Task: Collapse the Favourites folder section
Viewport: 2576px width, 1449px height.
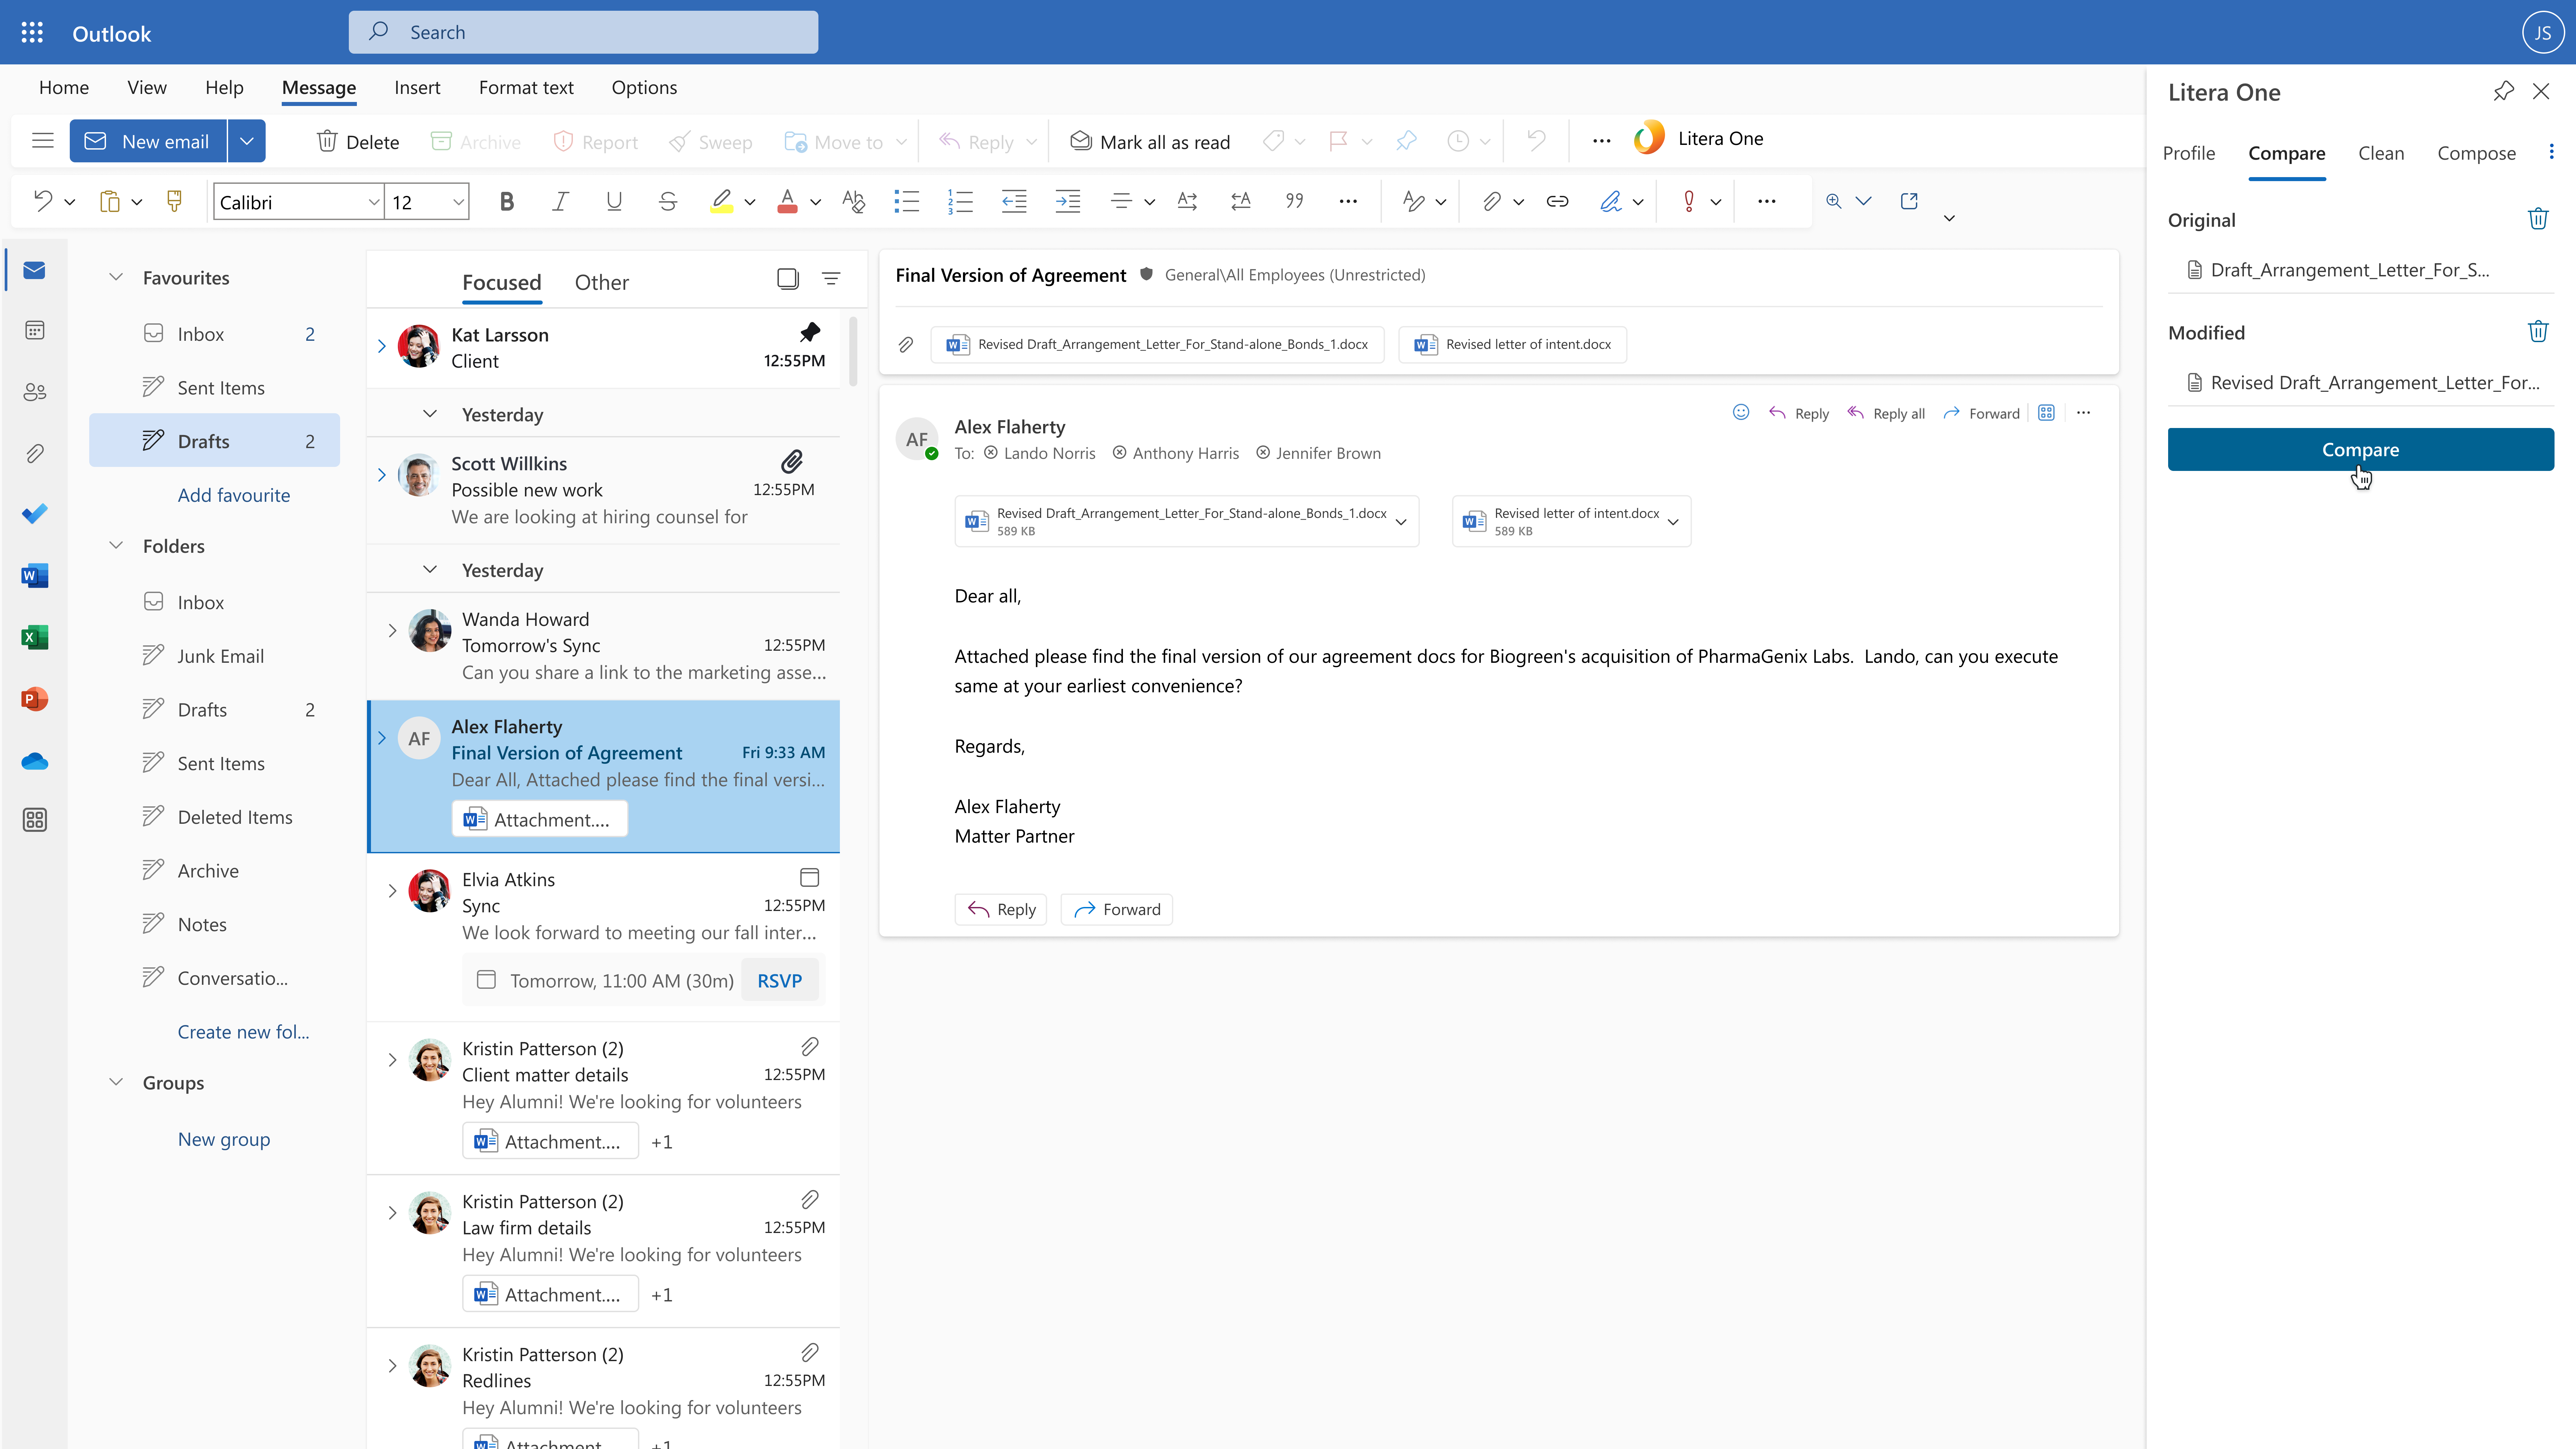Action: pos(116,277)
